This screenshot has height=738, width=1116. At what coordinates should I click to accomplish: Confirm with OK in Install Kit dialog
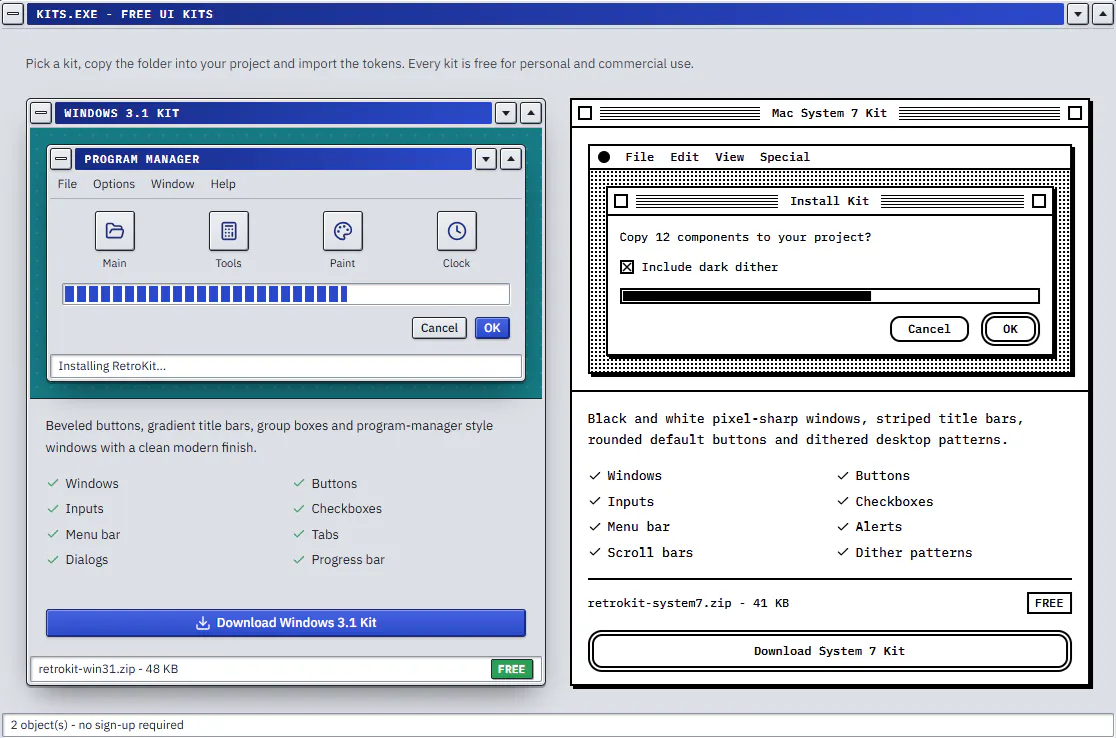(1010, 329)
